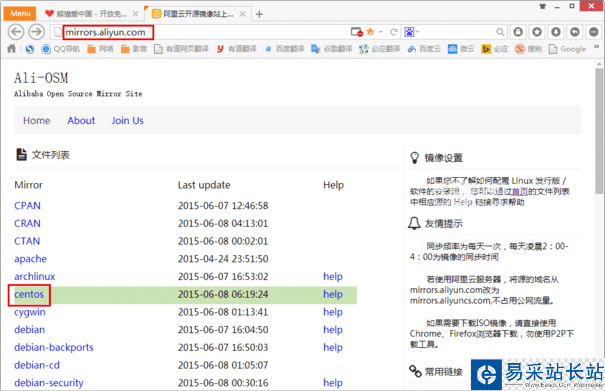This screenshot has width=605, height=391.
Task: Bookmark this page with the orange star
Action: pyautogui.click(x=370, y=32)
